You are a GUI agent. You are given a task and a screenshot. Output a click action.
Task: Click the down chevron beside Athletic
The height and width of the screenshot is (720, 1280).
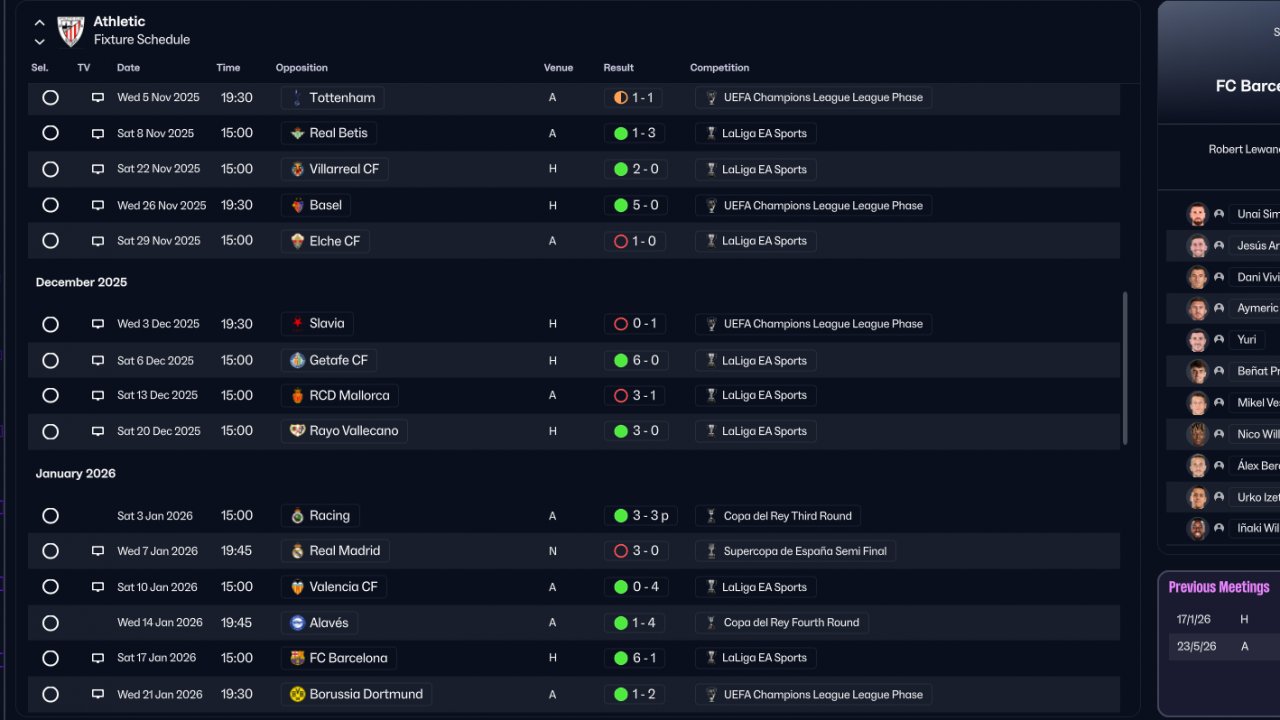pyautogui.click(x=40, y=41)
